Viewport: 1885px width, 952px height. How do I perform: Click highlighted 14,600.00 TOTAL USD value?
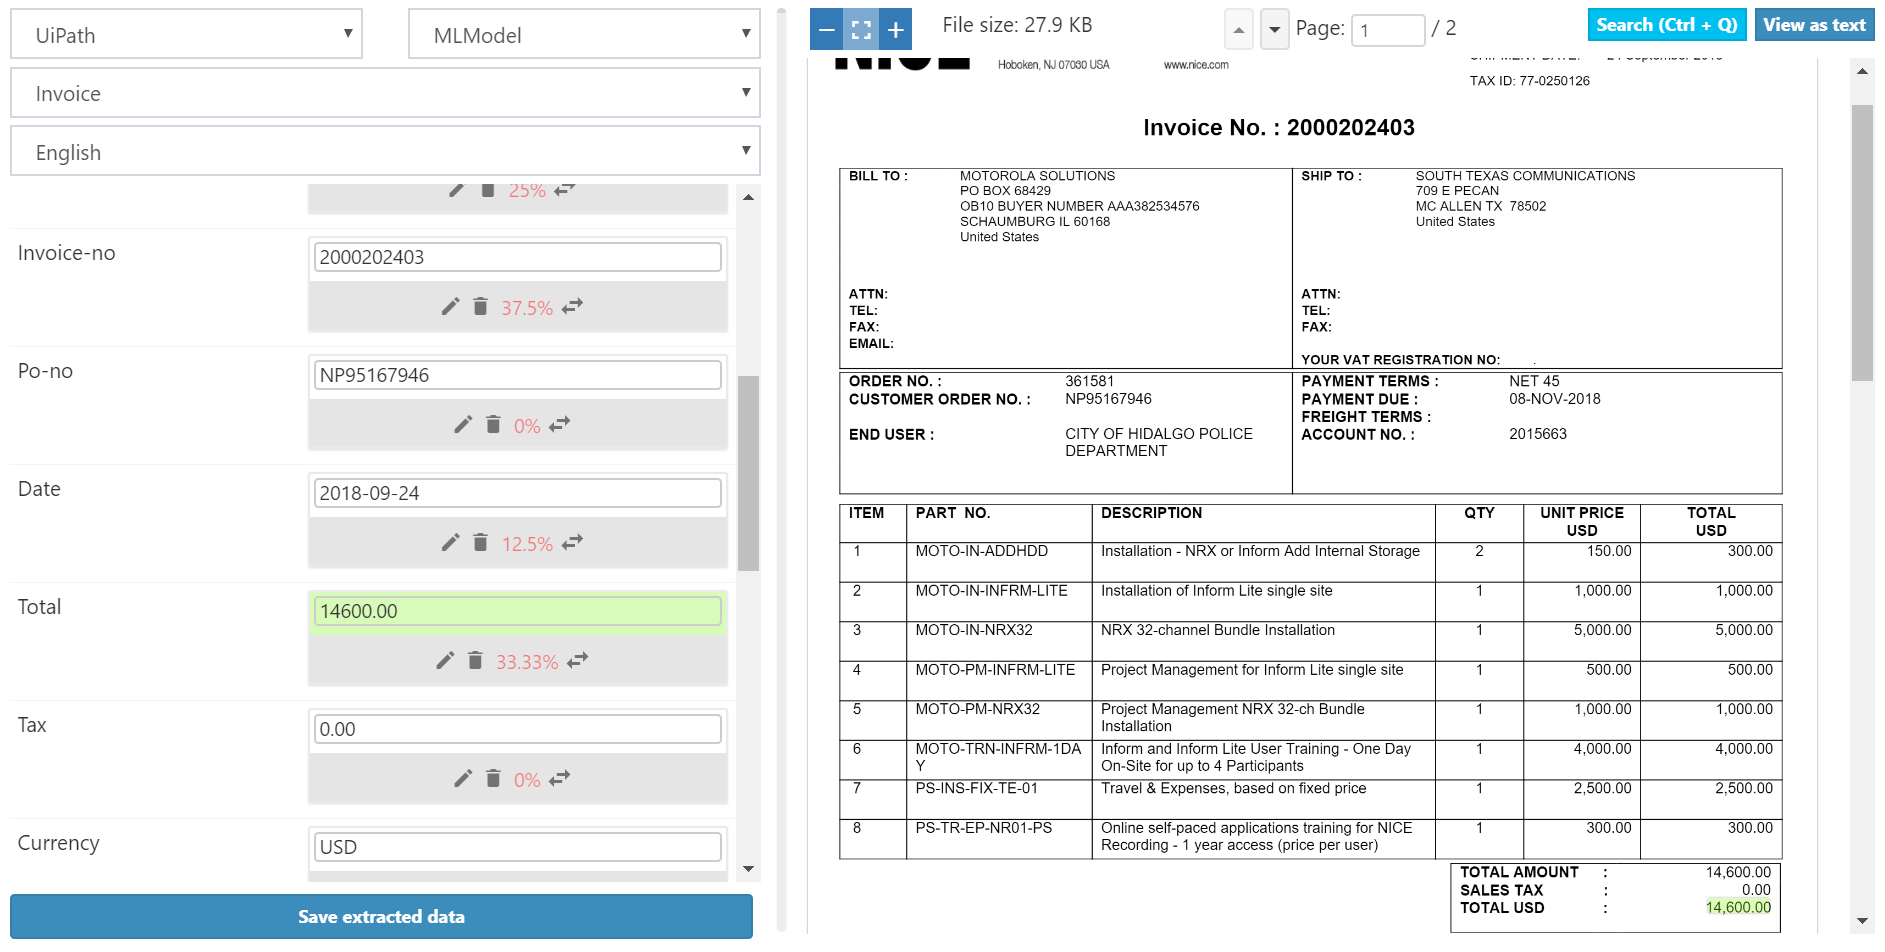(x=1738, y=907)
